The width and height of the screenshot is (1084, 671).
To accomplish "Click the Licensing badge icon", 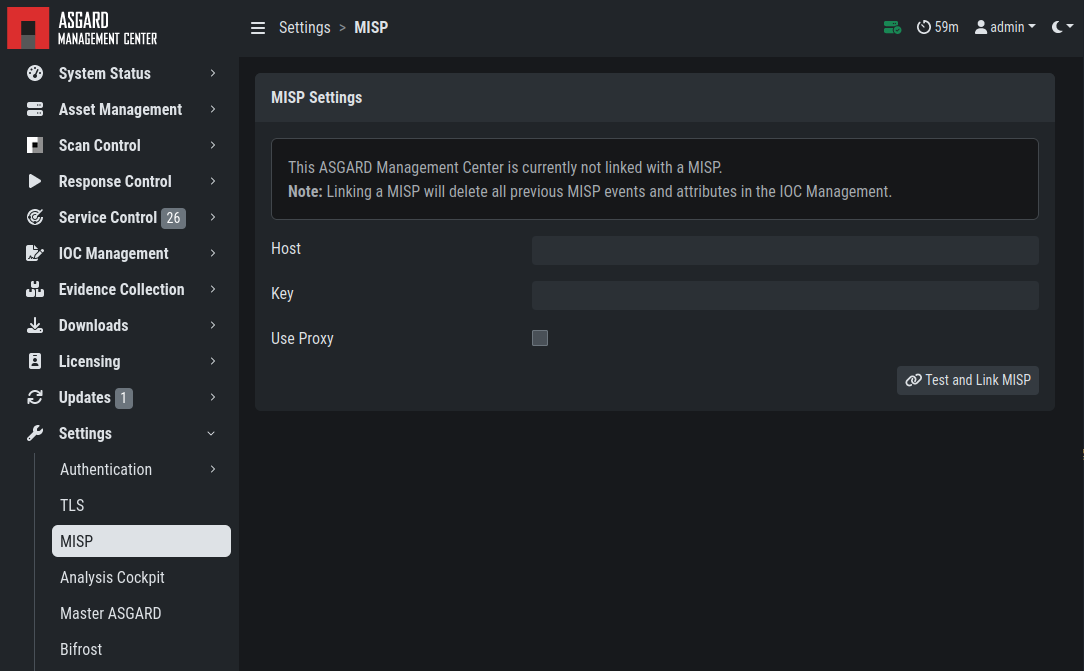I will (35, 361).
